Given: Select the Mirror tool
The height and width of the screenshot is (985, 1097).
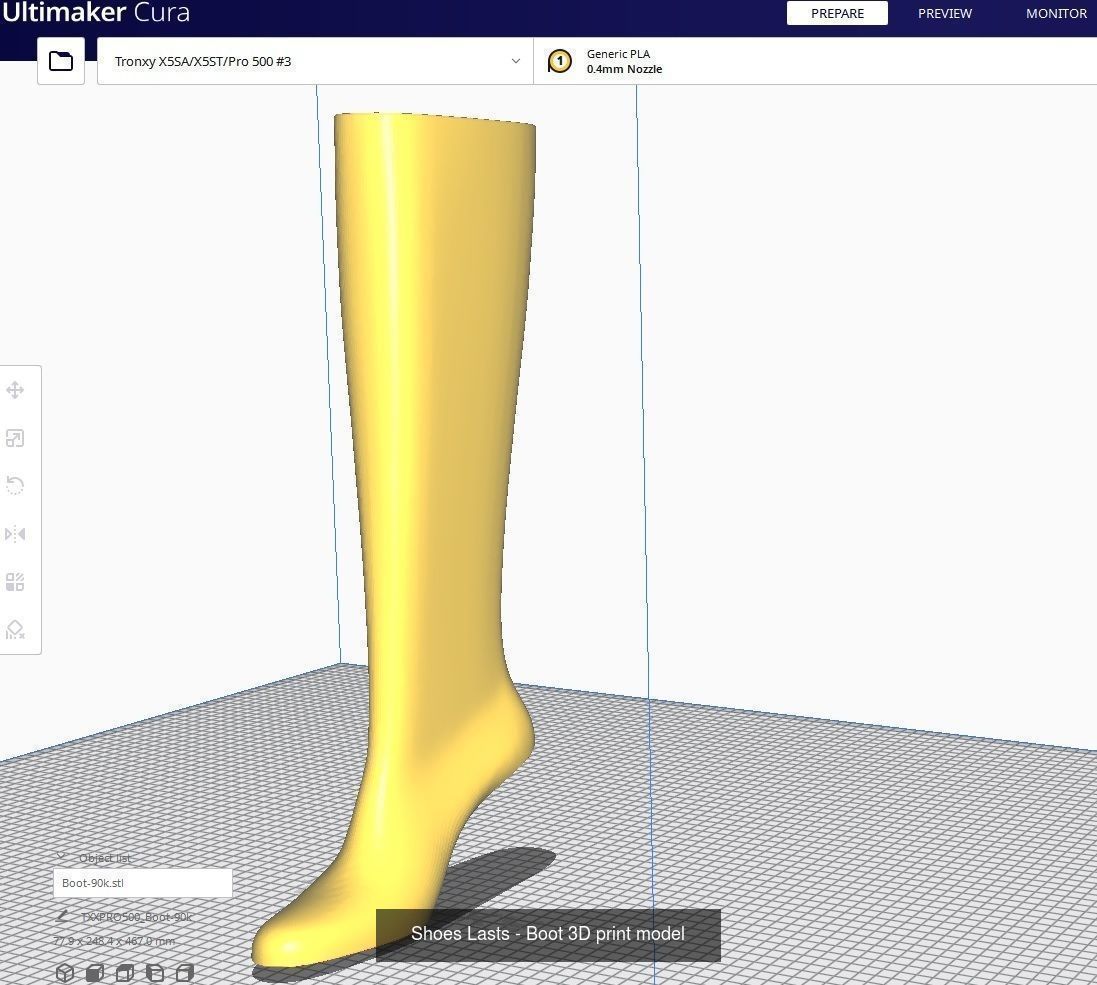Looking at the screenshot, I should click(x=15, y=534).
